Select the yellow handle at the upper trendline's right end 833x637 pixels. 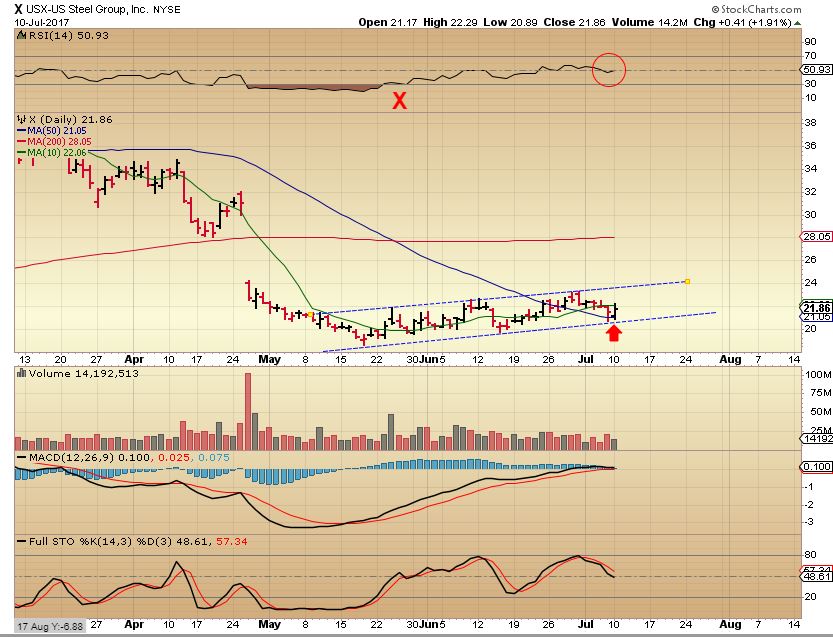(x=687, y=281)
